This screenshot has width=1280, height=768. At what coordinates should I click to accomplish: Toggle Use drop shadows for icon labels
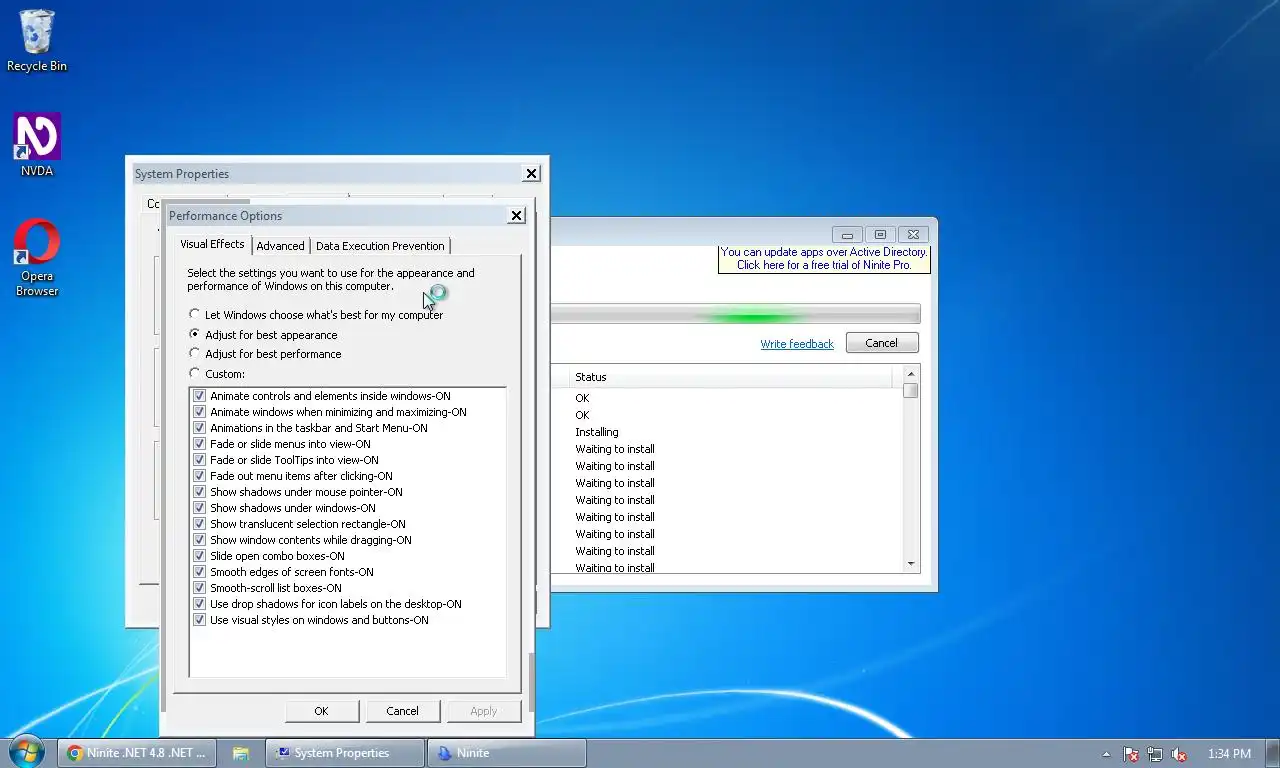point(199,604)
